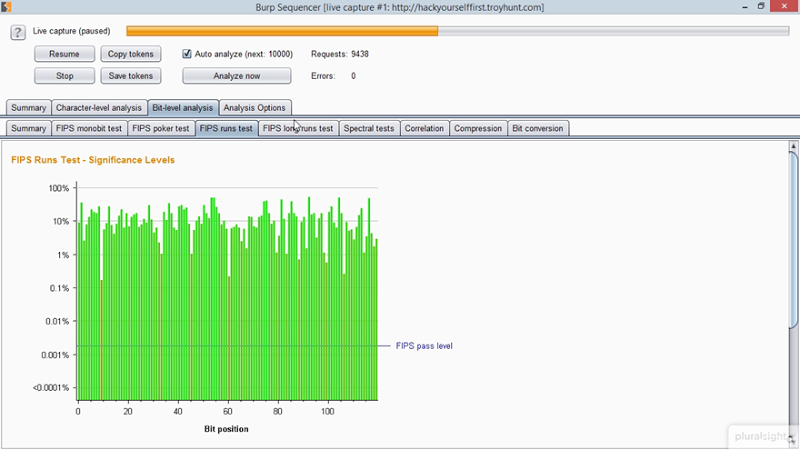Copy tokens to clipboard
Screen dimensions: 800x450
131,54
